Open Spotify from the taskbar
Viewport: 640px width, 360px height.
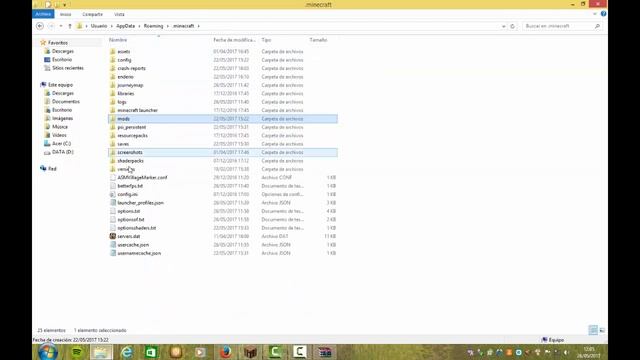[x=76, y=352]
